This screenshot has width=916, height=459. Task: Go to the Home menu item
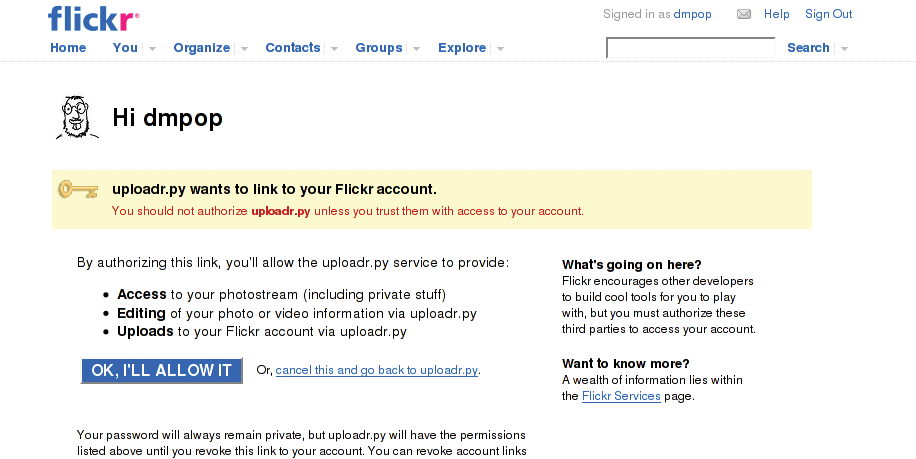click(68, 48)
